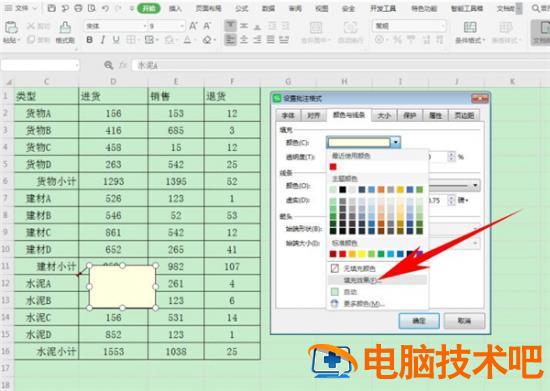Click the magnifier icon beside formula bar
Screen dimensions: 550x391
109,65
